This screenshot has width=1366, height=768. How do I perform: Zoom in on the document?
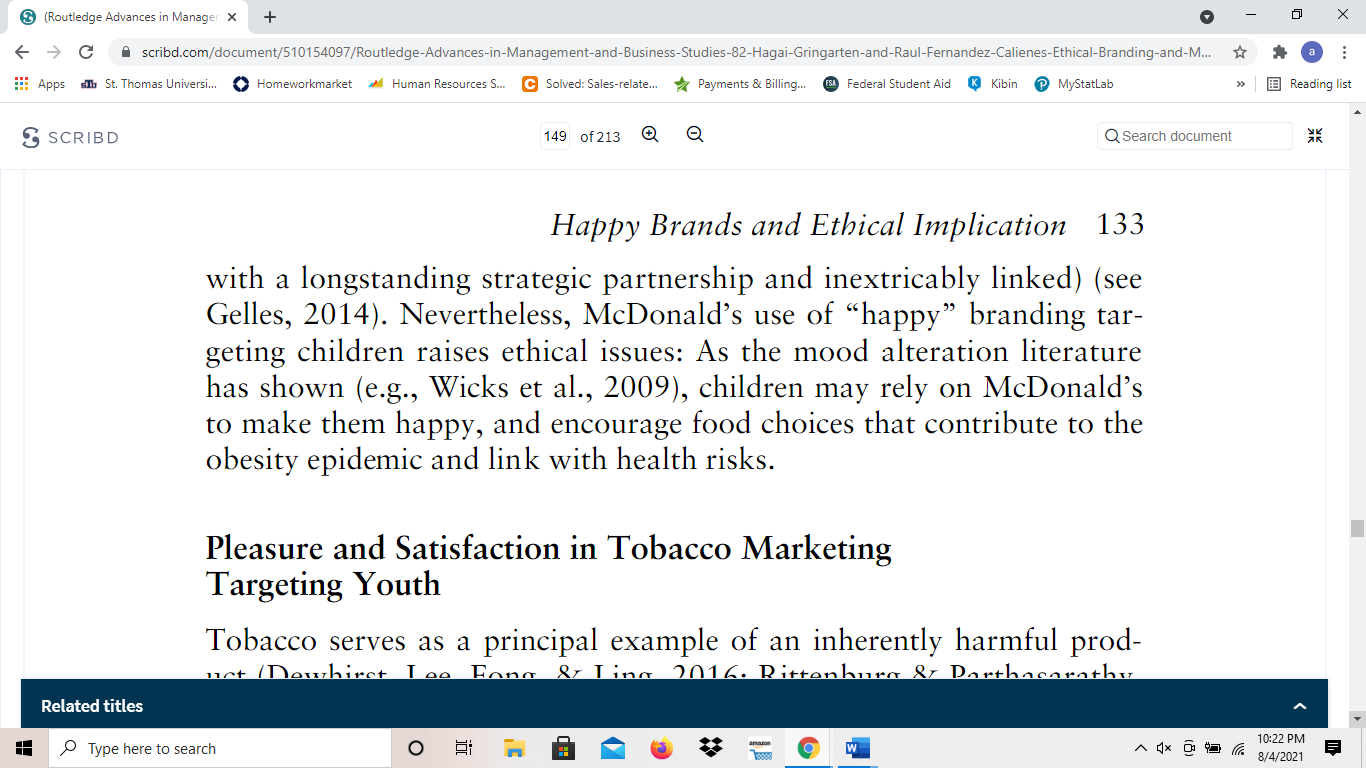coord(650,135)
